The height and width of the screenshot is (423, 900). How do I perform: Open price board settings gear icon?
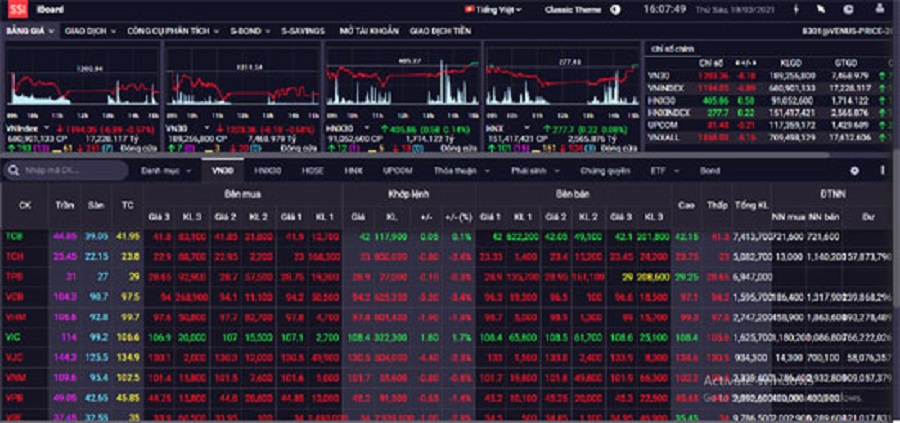(x=853, y=170)
